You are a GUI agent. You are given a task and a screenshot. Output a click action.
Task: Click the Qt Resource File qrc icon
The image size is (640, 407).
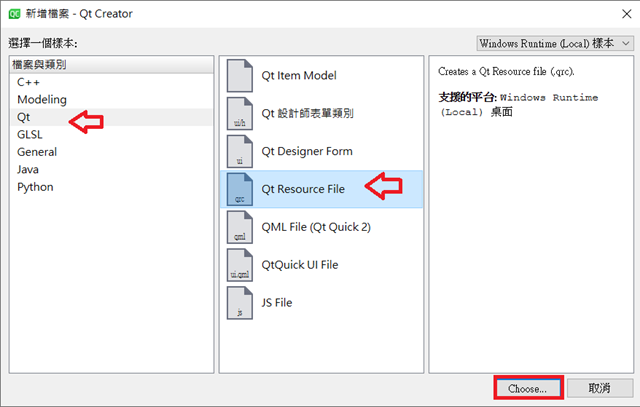click(x=240, y=189)
